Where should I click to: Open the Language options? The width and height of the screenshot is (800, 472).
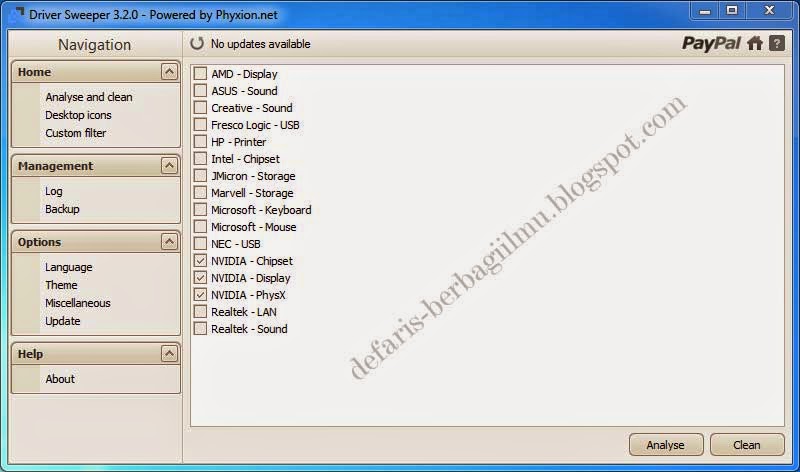click(x=68, y=267)
